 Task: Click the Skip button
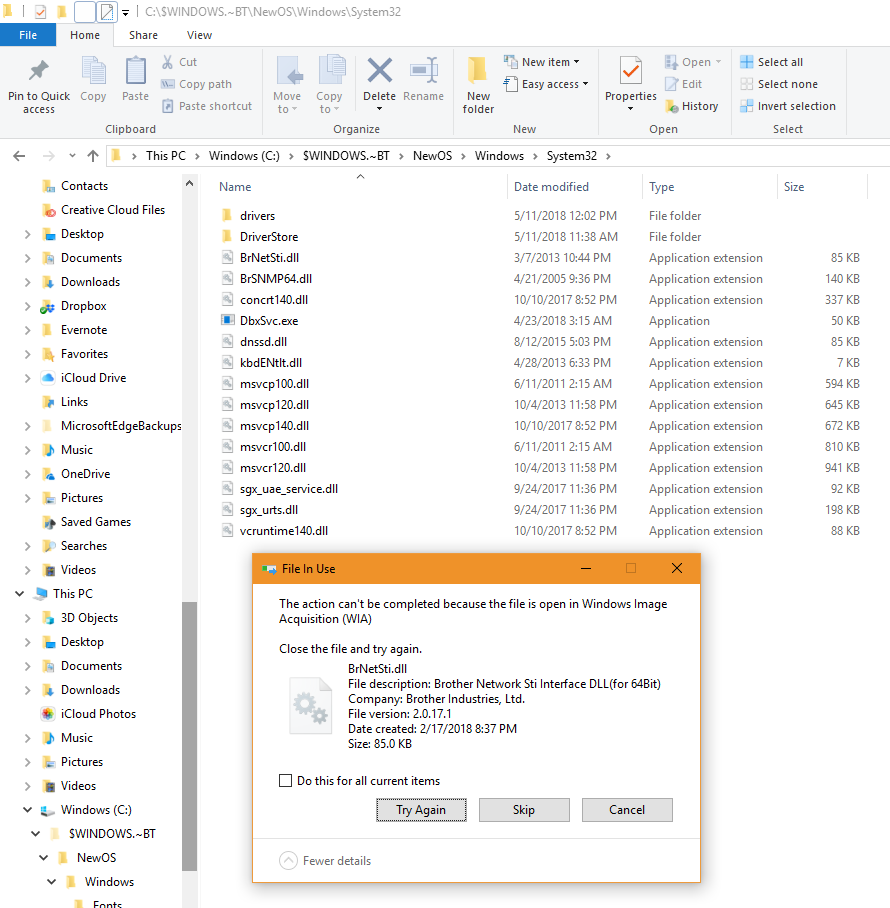(x=524, y=810)
